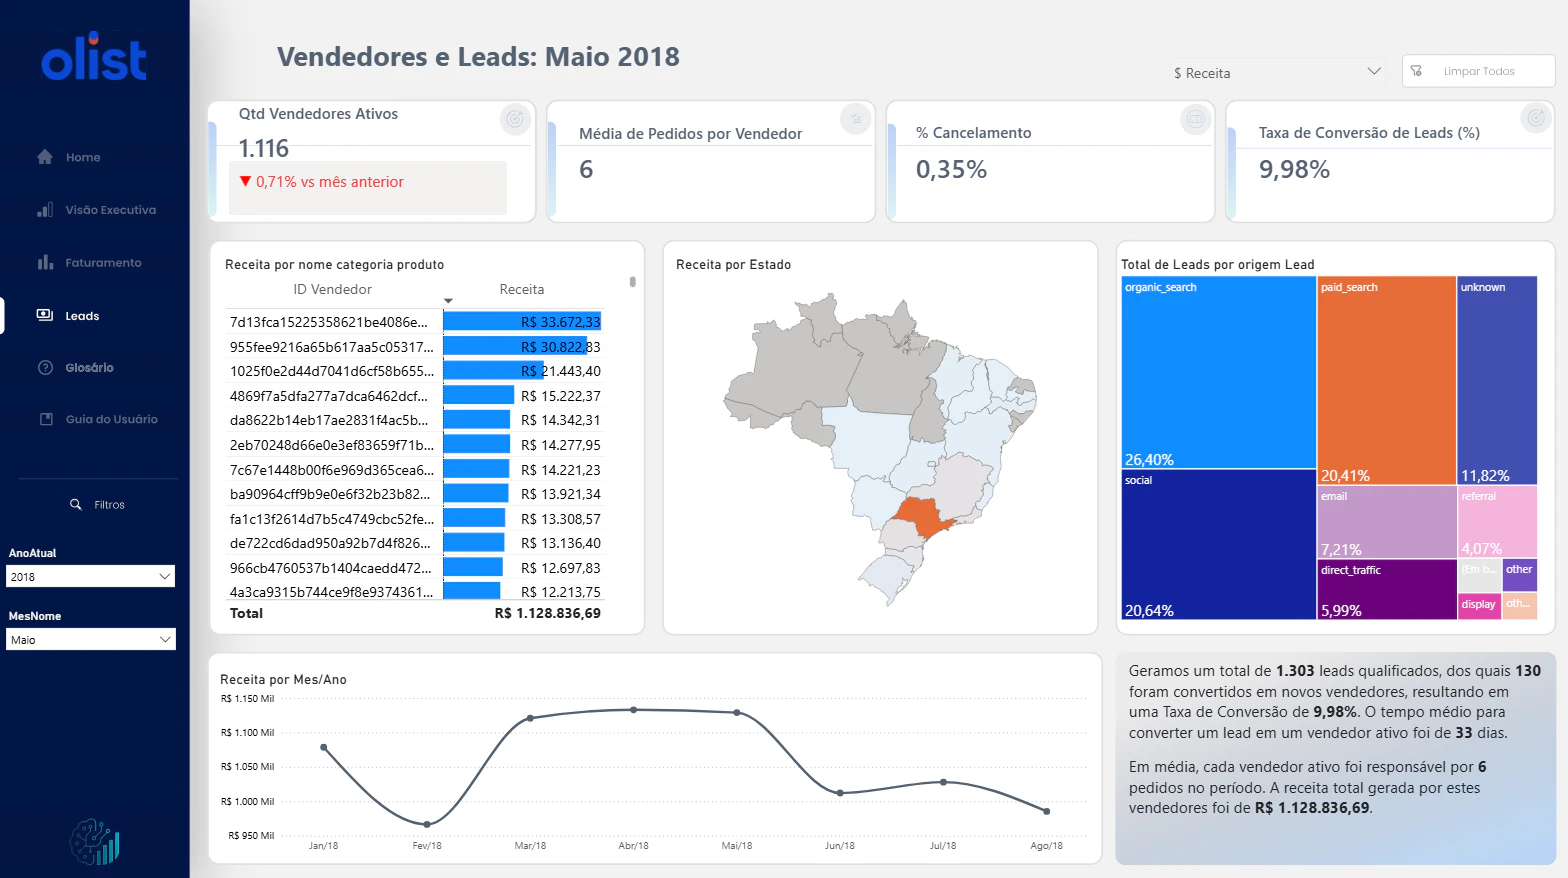Expand the $ Receita metric dropdown
This screenshot has height=878, width=1568.
1278,72
